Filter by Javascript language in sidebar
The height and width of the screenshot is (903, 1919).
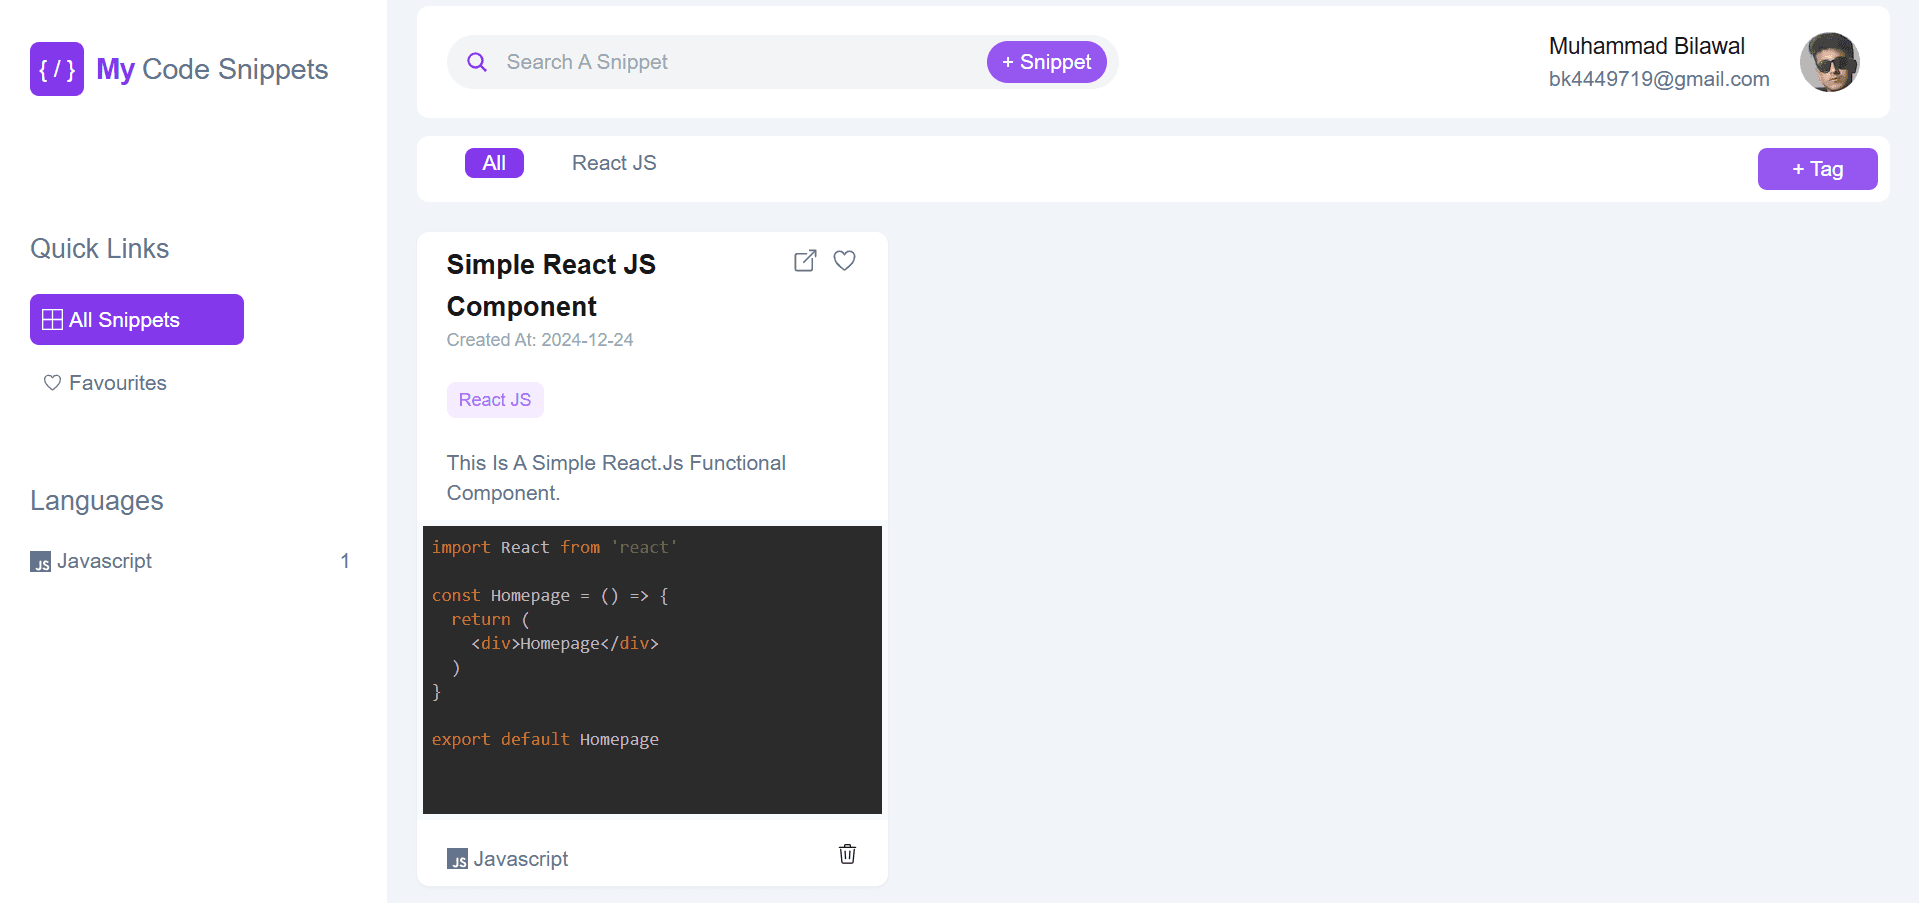pyautogui.click(x=190, y=561)
